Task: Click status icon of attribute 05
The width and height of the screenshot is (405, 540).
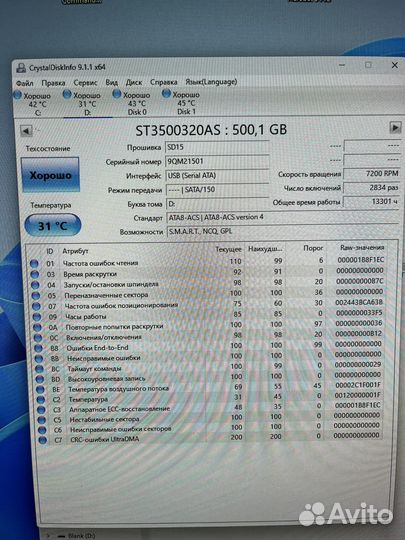Action: click(x=36, y=296)
